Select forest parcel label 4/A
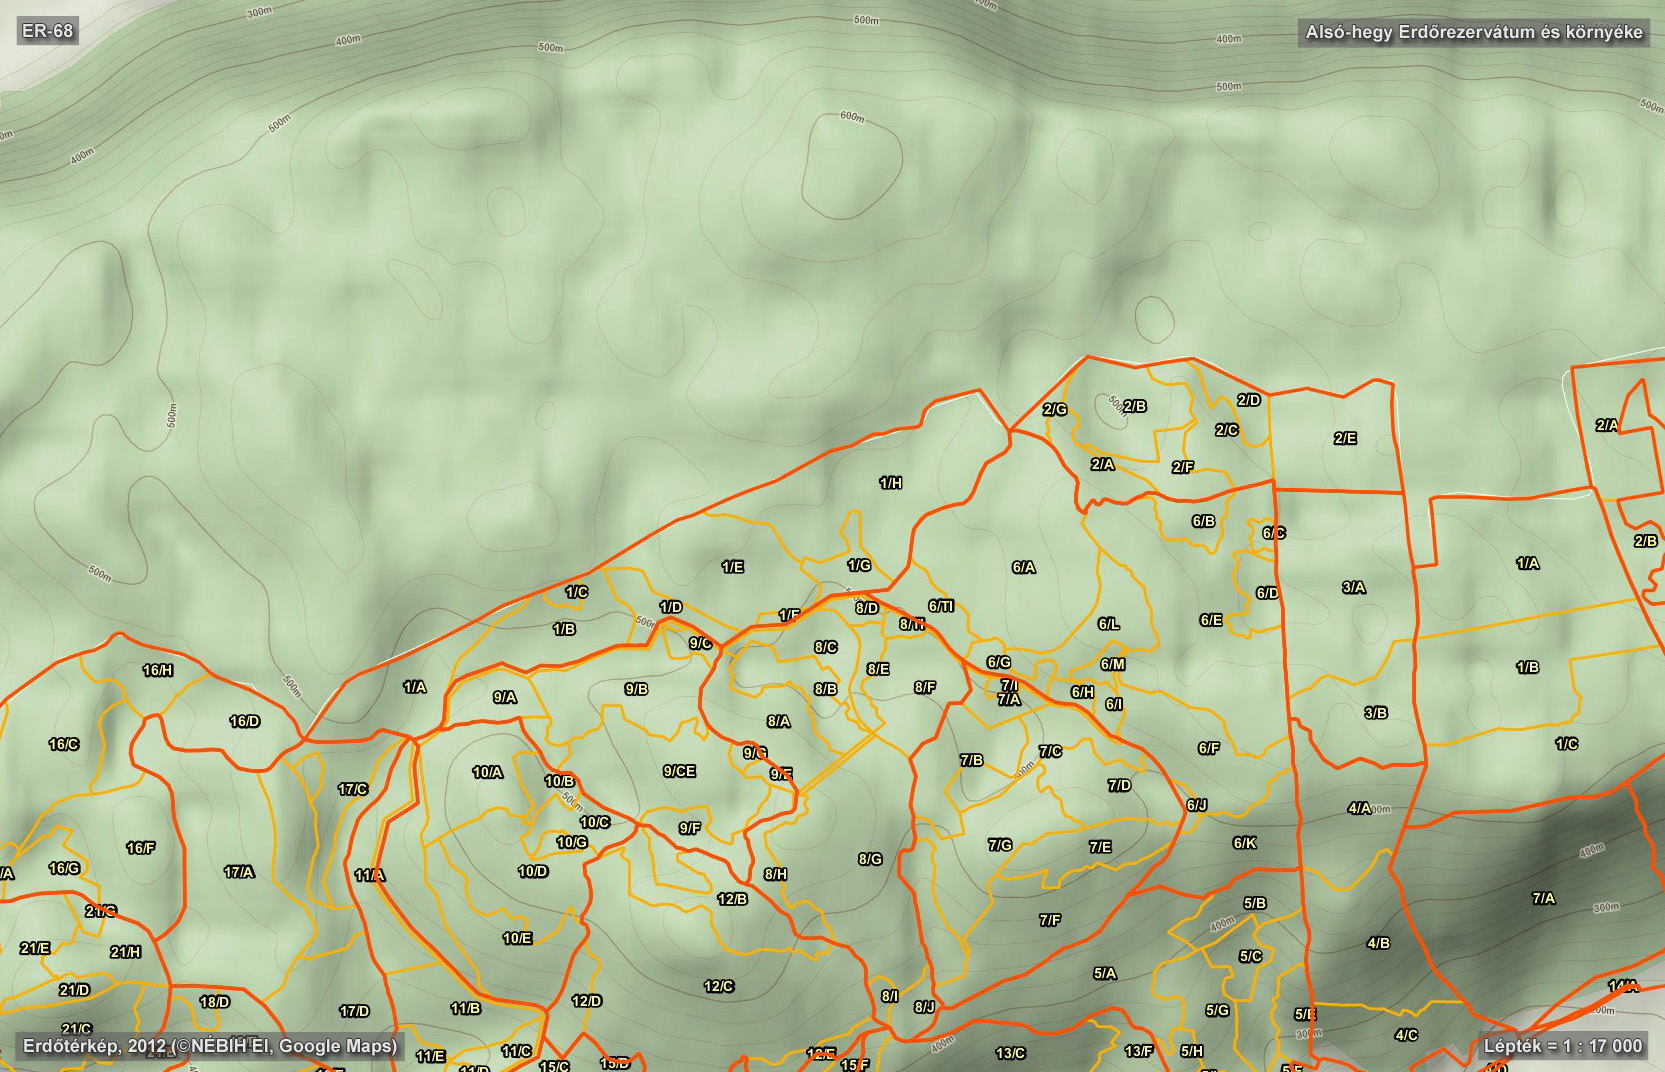Viewport: 1665px width, 1072px height. click(1360, 808)
